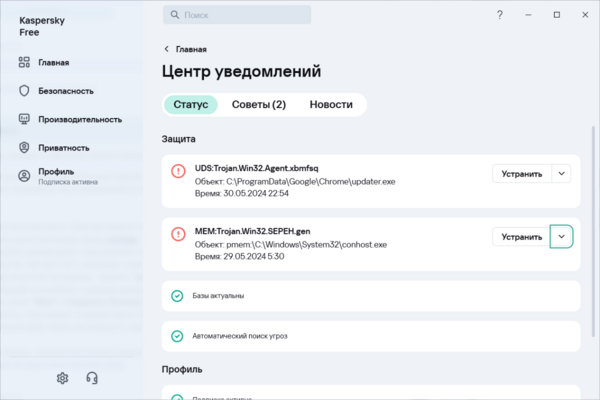Click the time 29.05.2024 5:30

point(254,256)
